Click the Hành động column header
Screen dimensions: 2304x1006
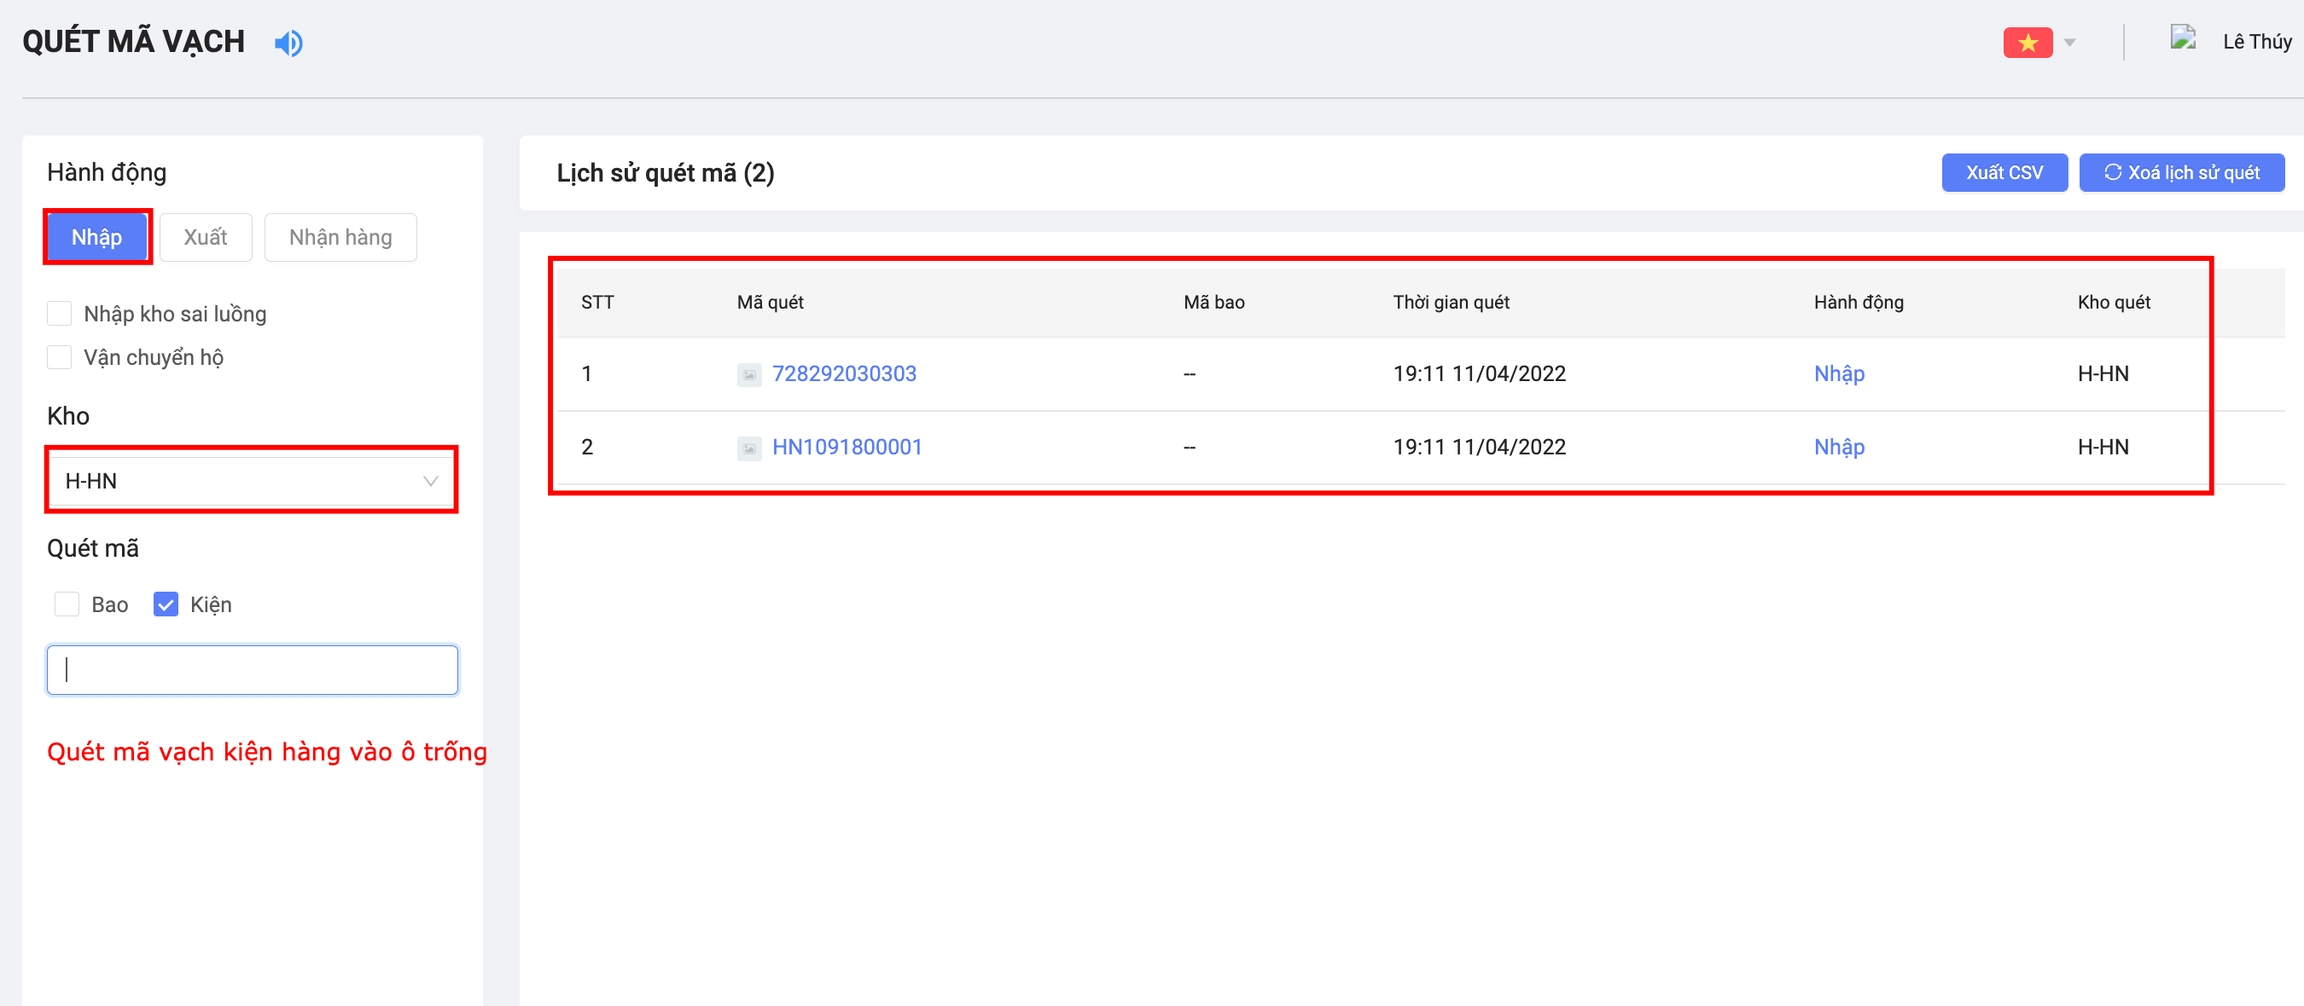[x=1859, y=302]
